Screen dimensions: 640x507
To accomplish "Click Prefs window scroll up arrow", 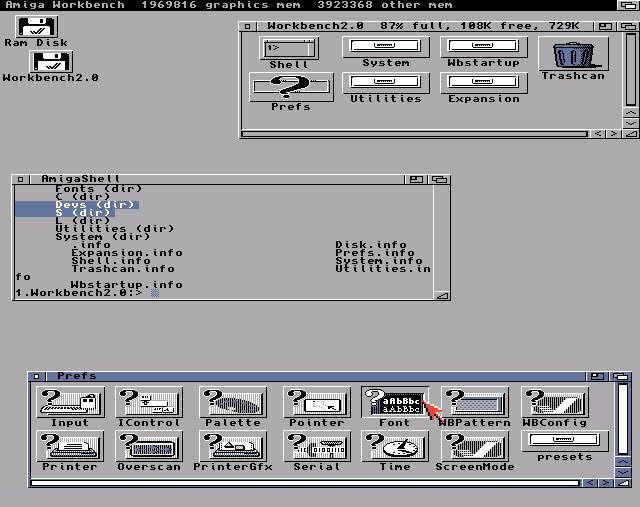I will click(623, 462).
